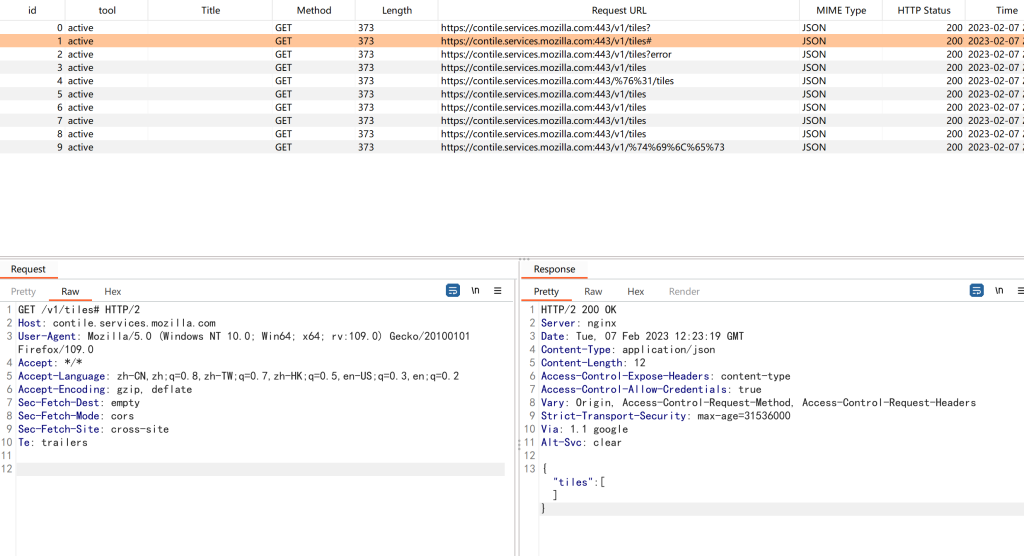Click the MIME Type column header
The height and width of the screenshot is (556, 1024).
pos(841,10)
